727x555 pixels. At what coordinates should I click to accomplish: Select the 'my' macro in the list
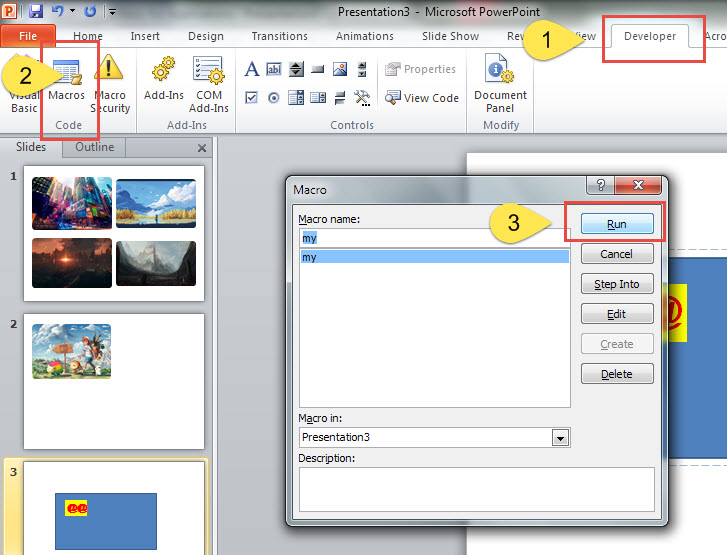[434, 257]
